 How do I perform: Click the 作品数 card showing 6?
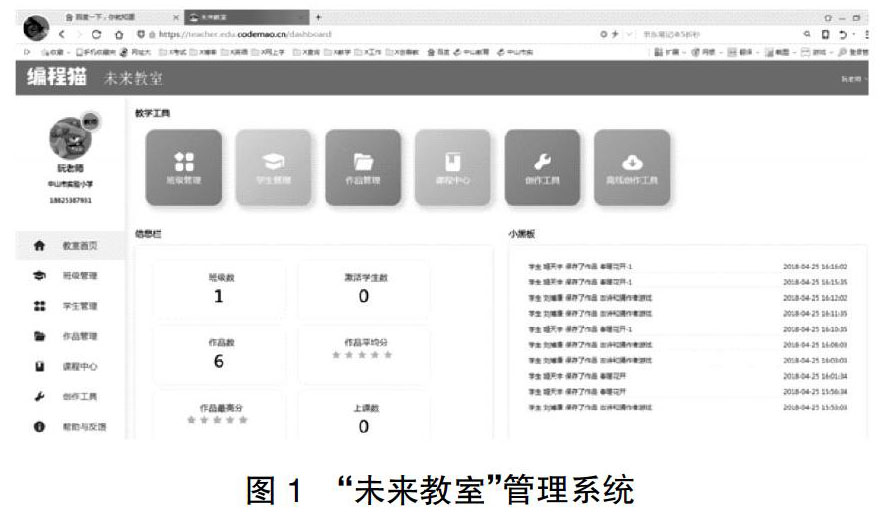click(x=220, y=354)
